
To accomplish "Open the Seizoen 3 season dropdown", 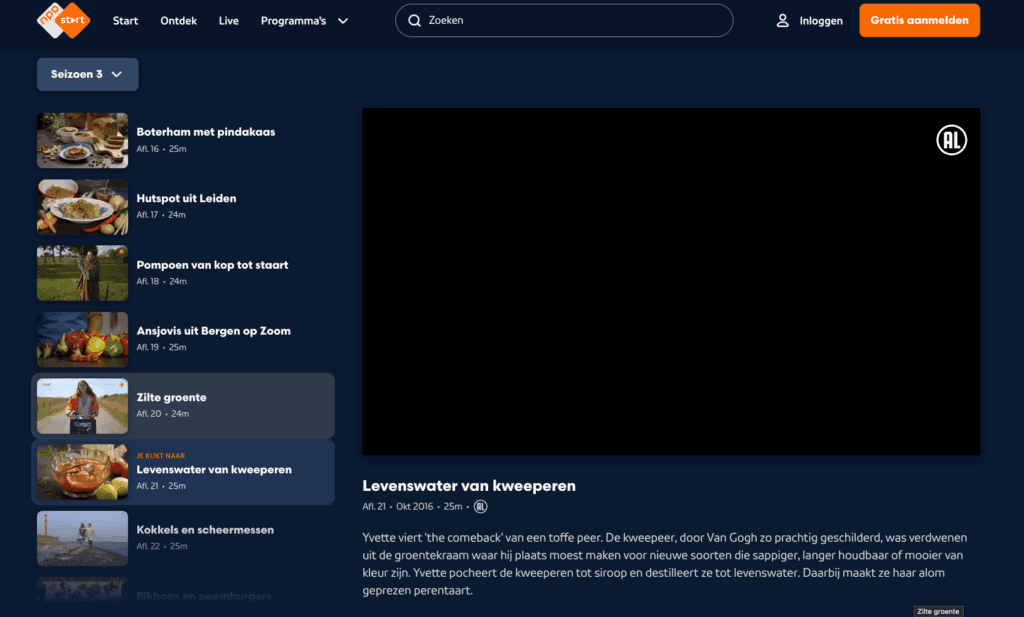I will point(87,74).
